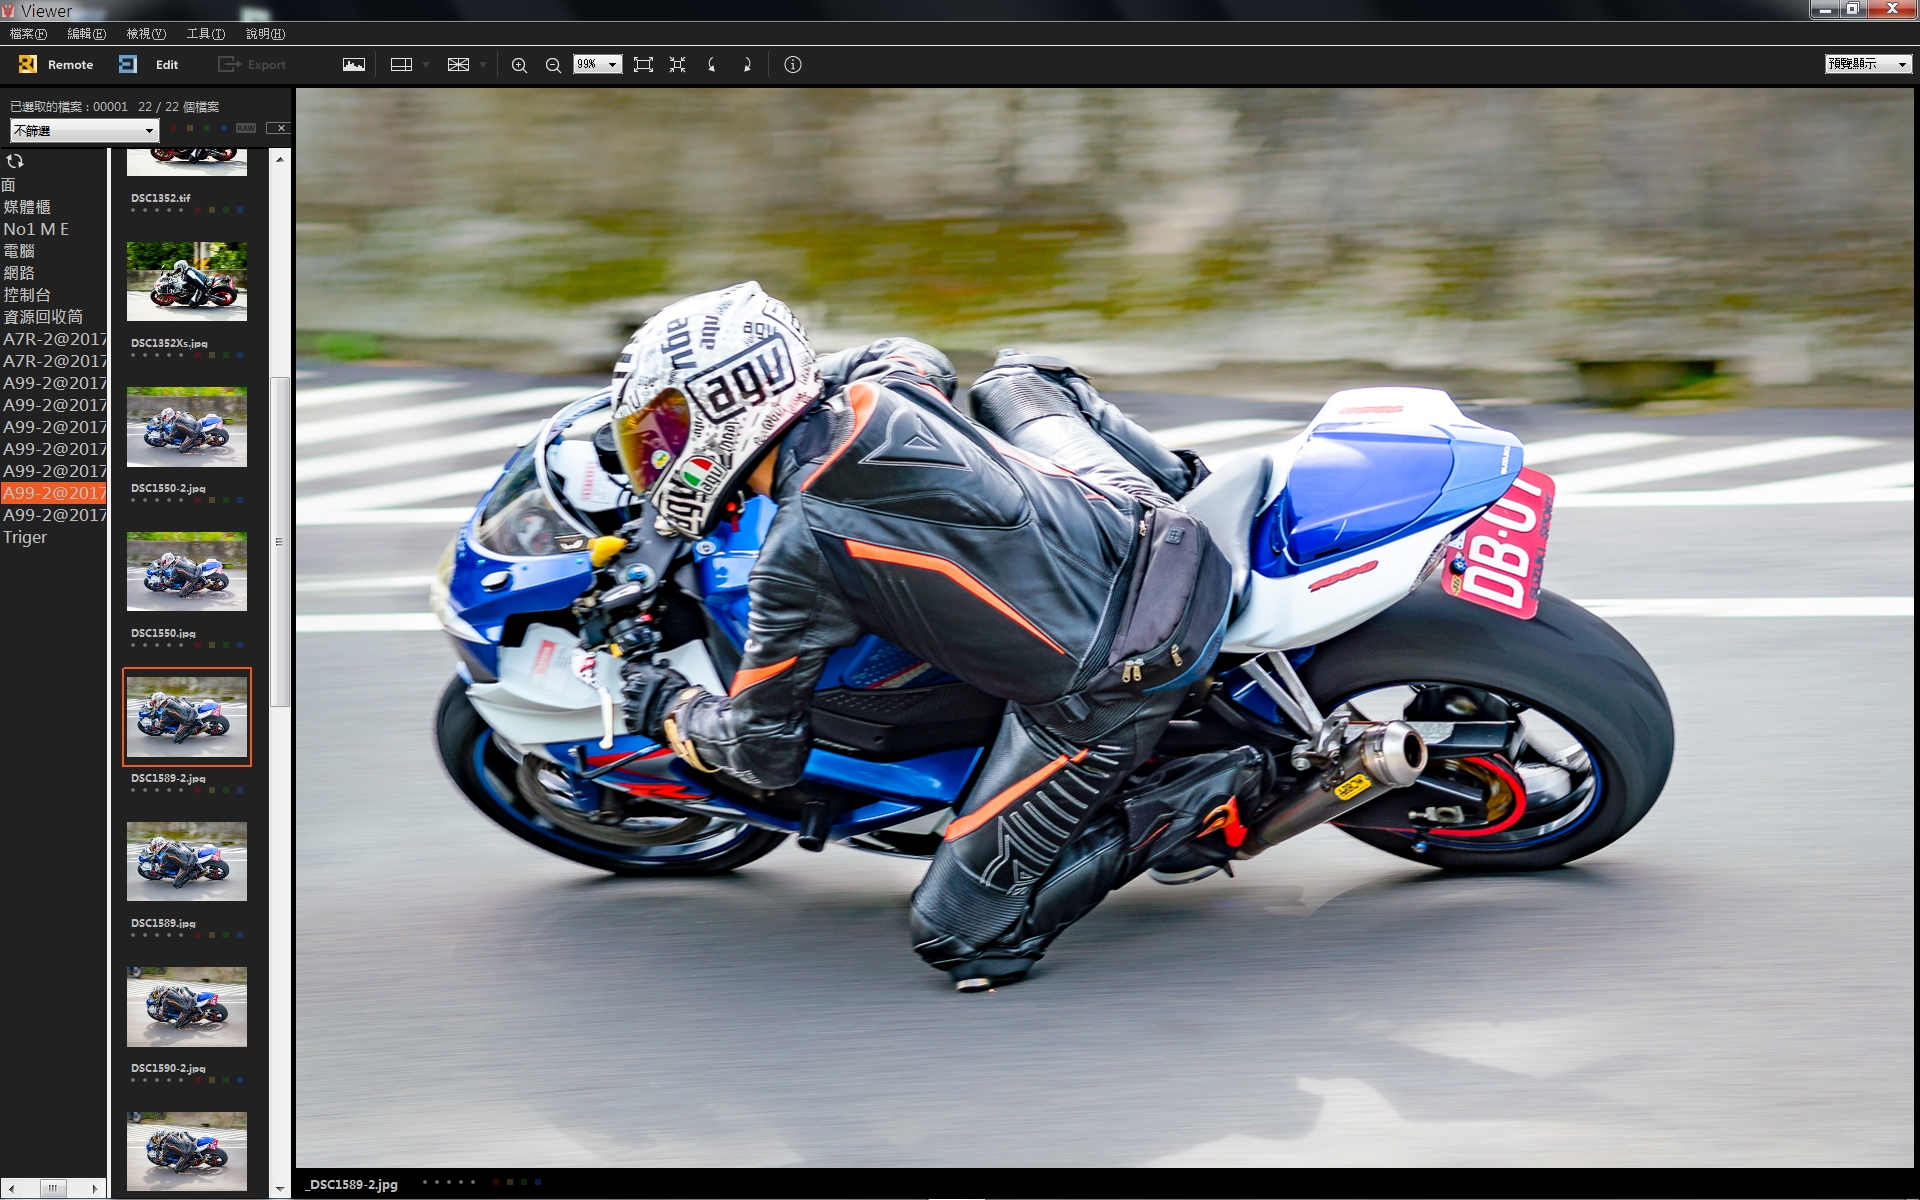The image size is (1920, 1200).
Task: Zoom out of the image
Action: (x=553, y=65)
